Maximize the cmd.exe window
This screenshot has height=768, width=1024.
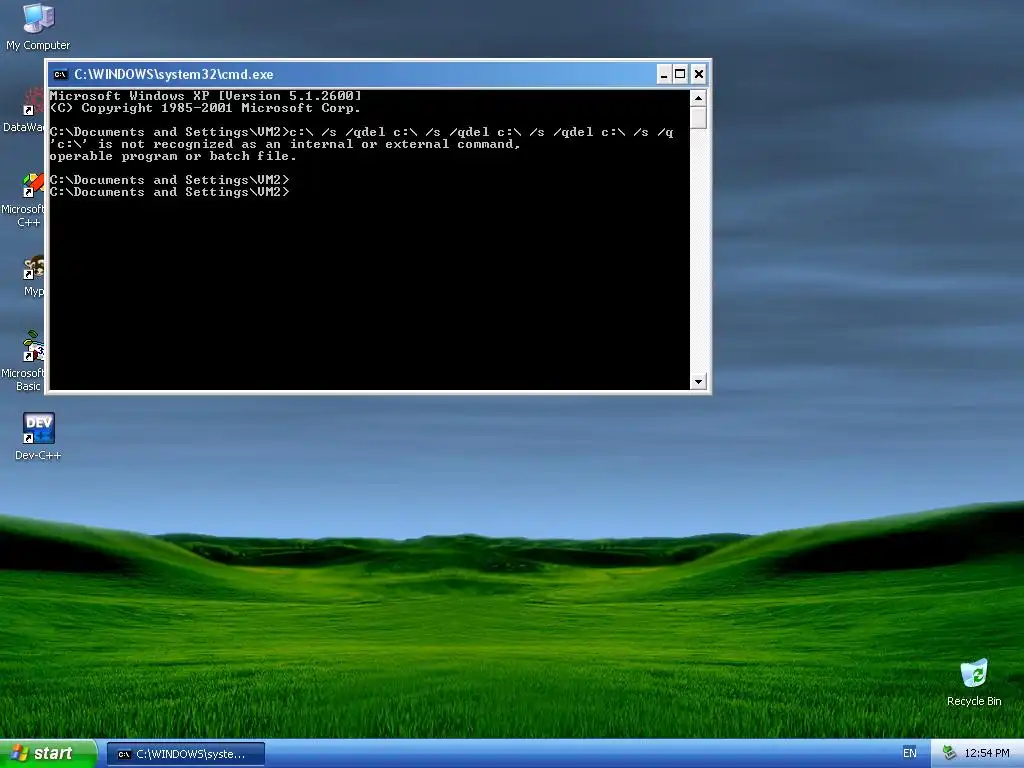click(680, 74)
